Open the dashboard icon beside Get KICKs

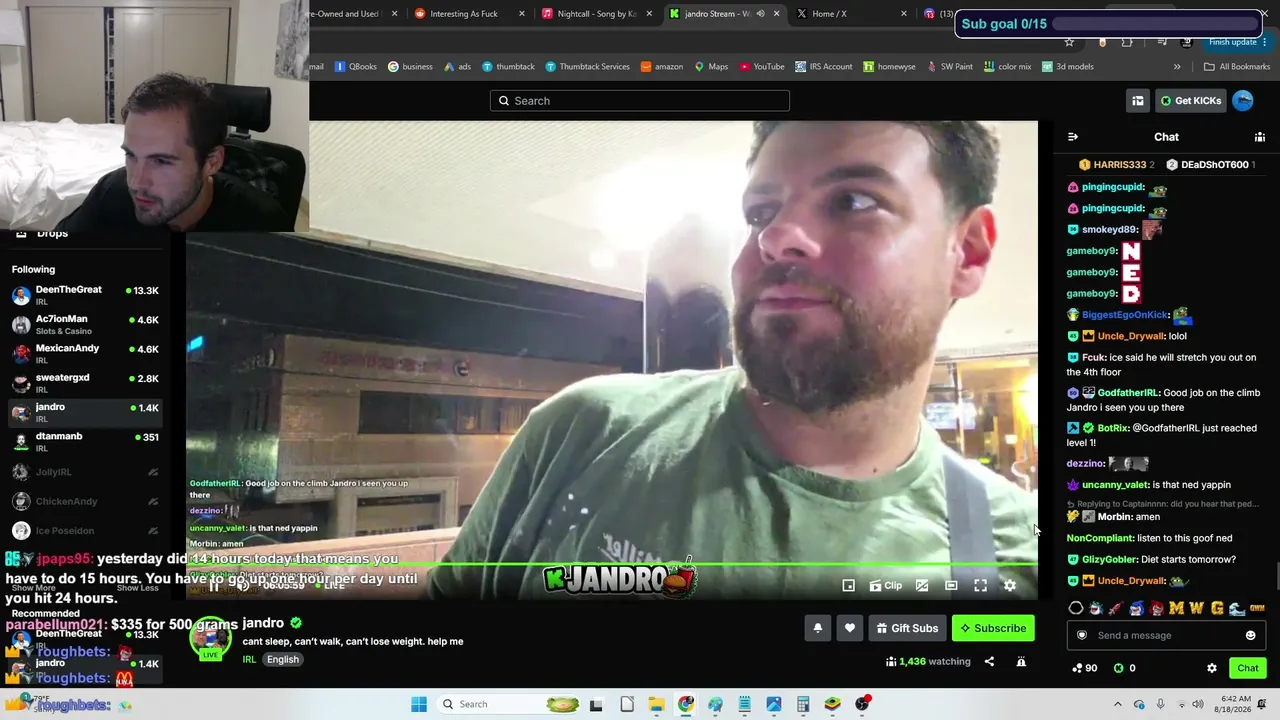[1138, 101]
